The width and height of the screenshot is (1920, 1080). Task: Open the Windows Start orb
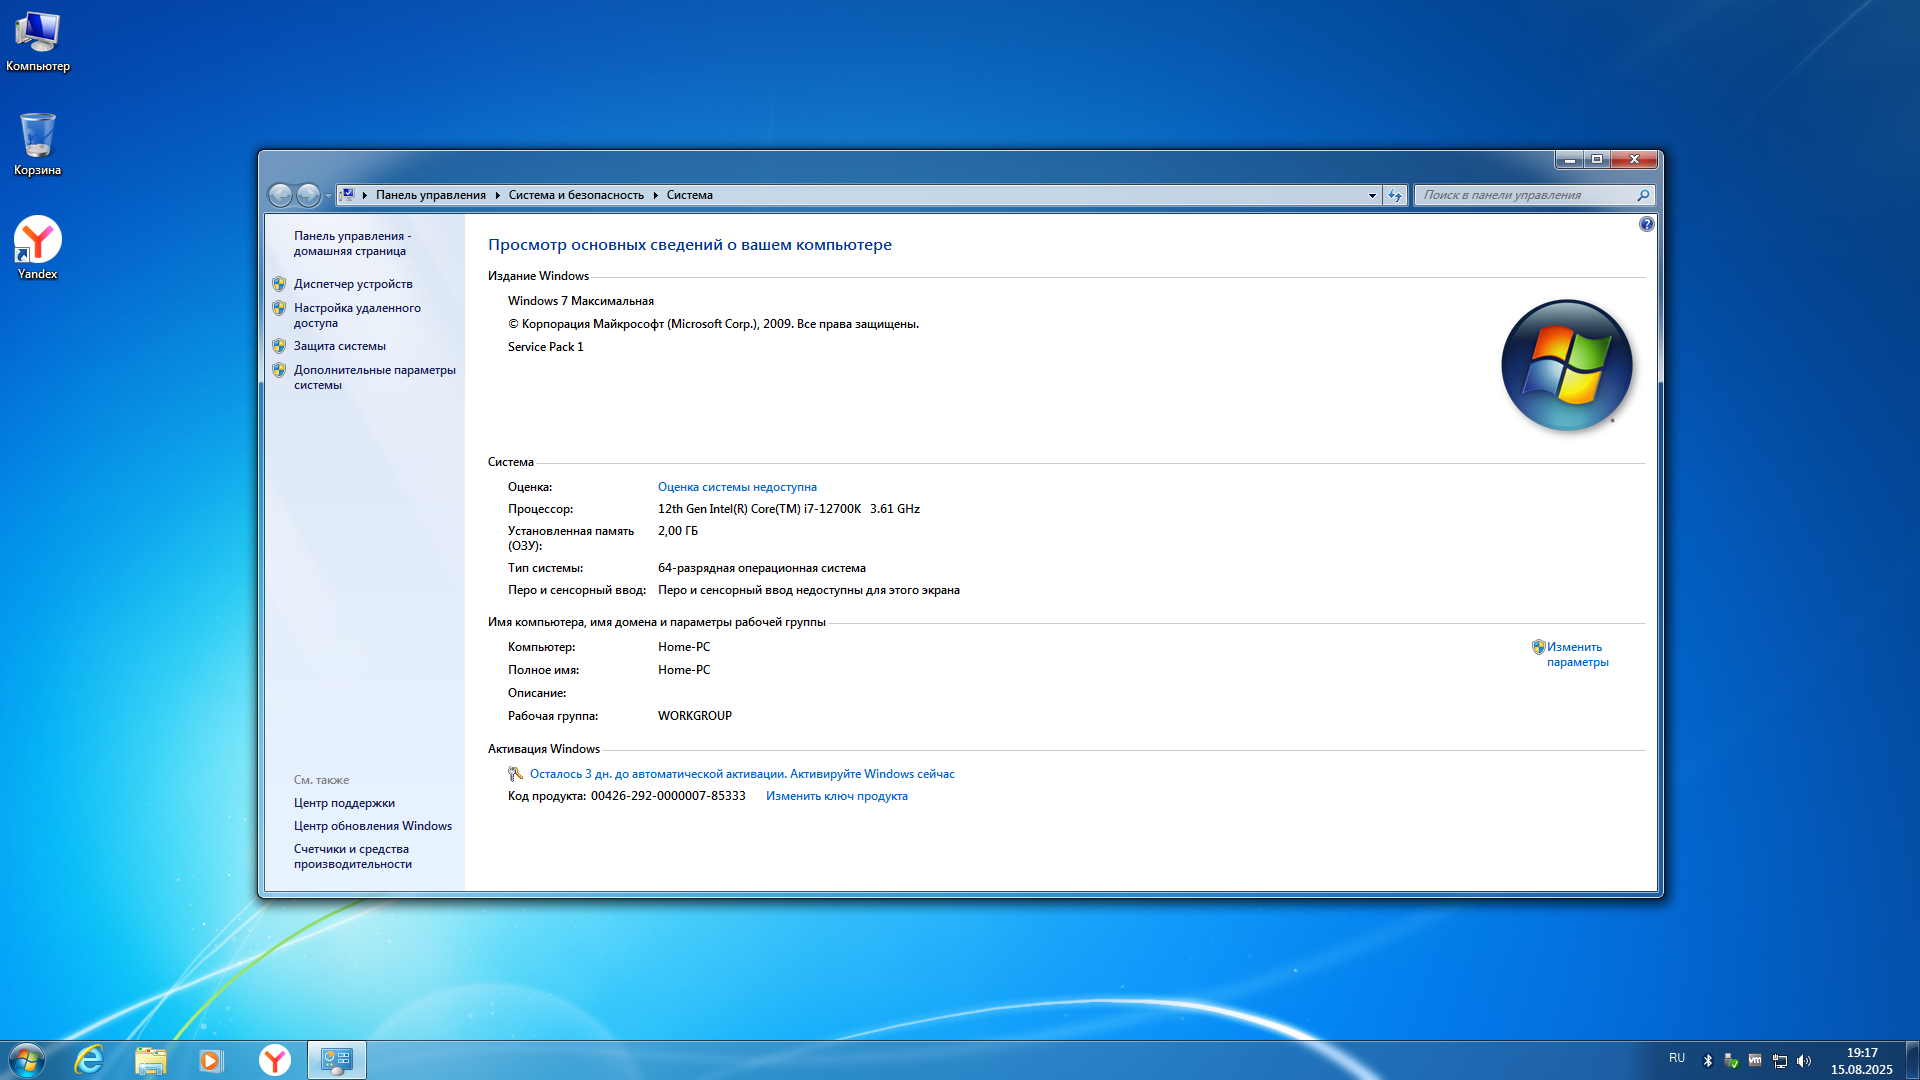pos(27,1060)
